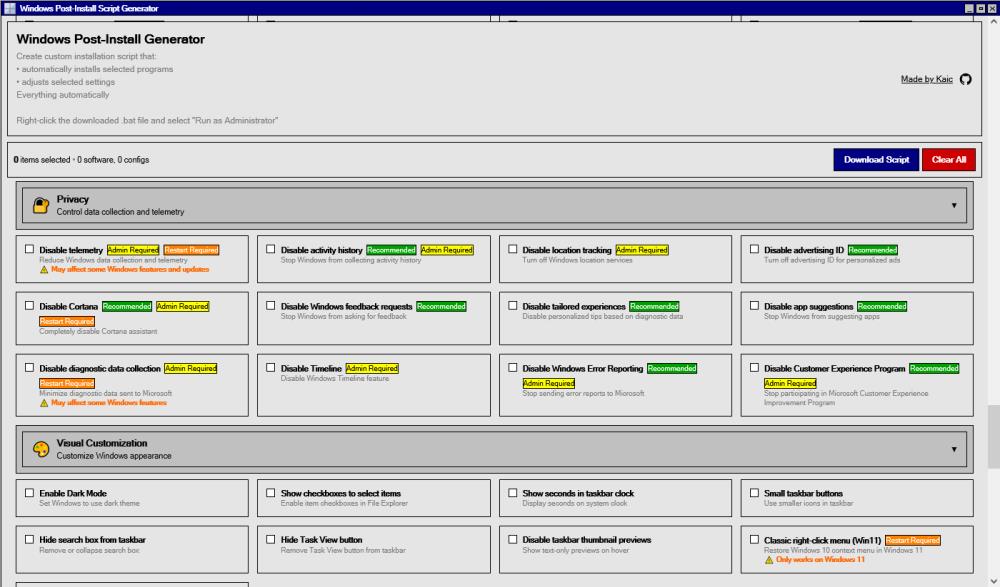The width and height of the screenshot is (1000, 587).
Task: Click 'Completely disable Cortana assistant' description
Action: [98, 331]
